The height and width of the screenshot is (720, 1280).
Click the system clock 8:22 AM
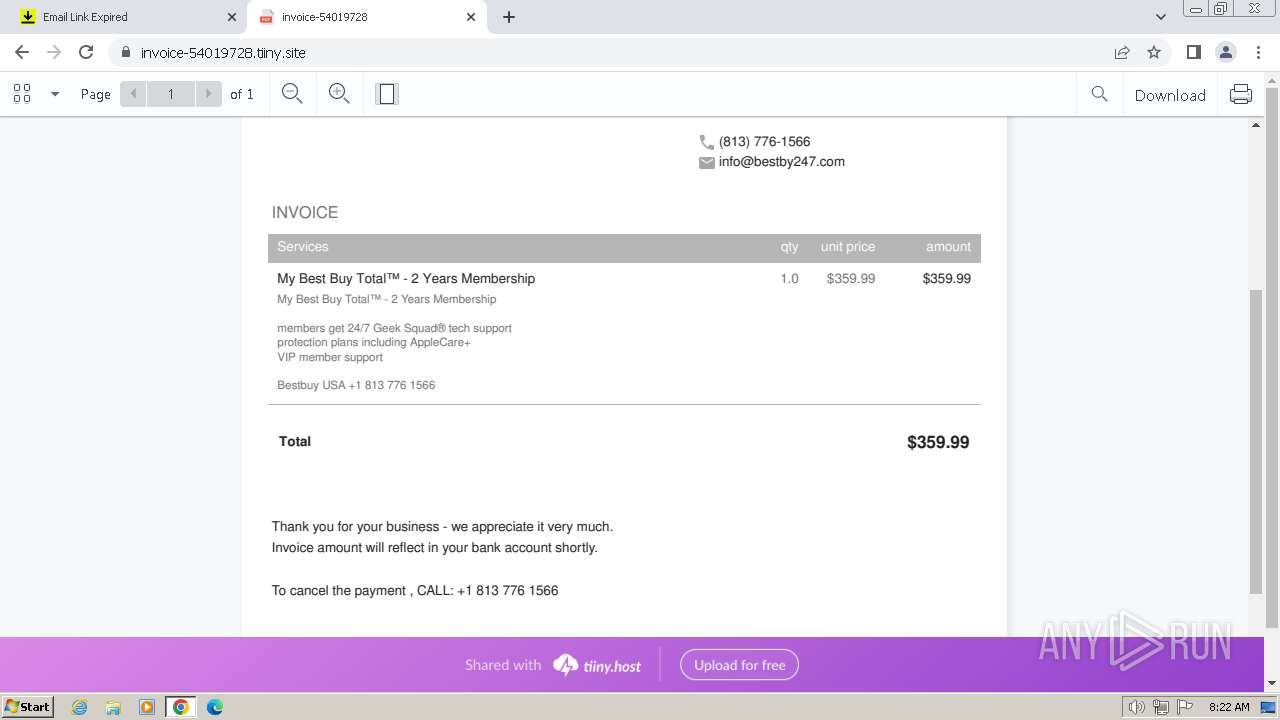[x=1229, y=707]
